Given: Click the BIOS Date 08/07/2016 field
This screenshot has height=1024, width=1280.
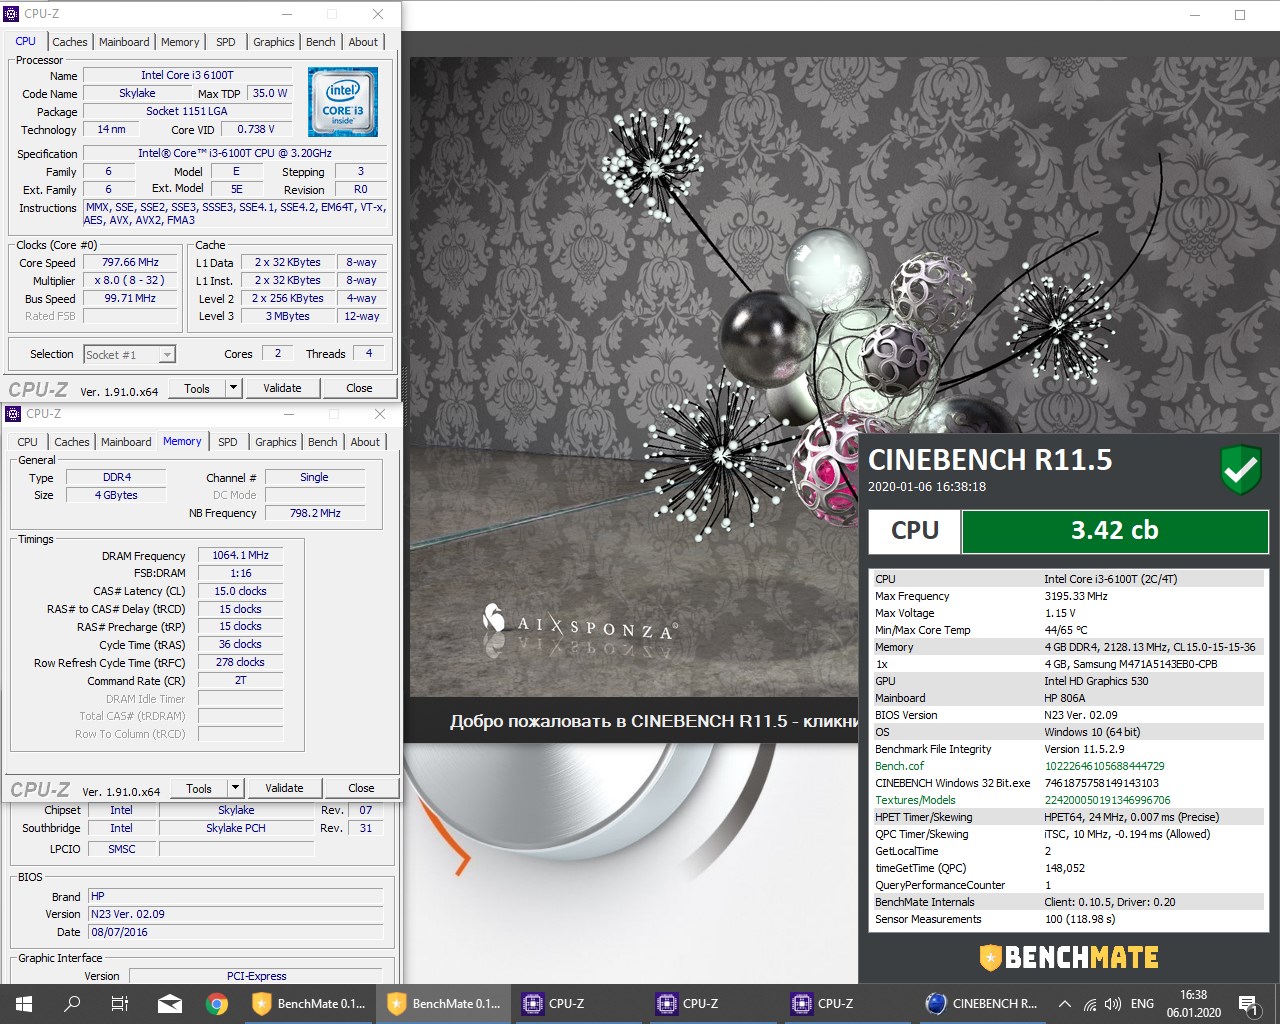Looking at the screenshot, I should click(235, 932).
